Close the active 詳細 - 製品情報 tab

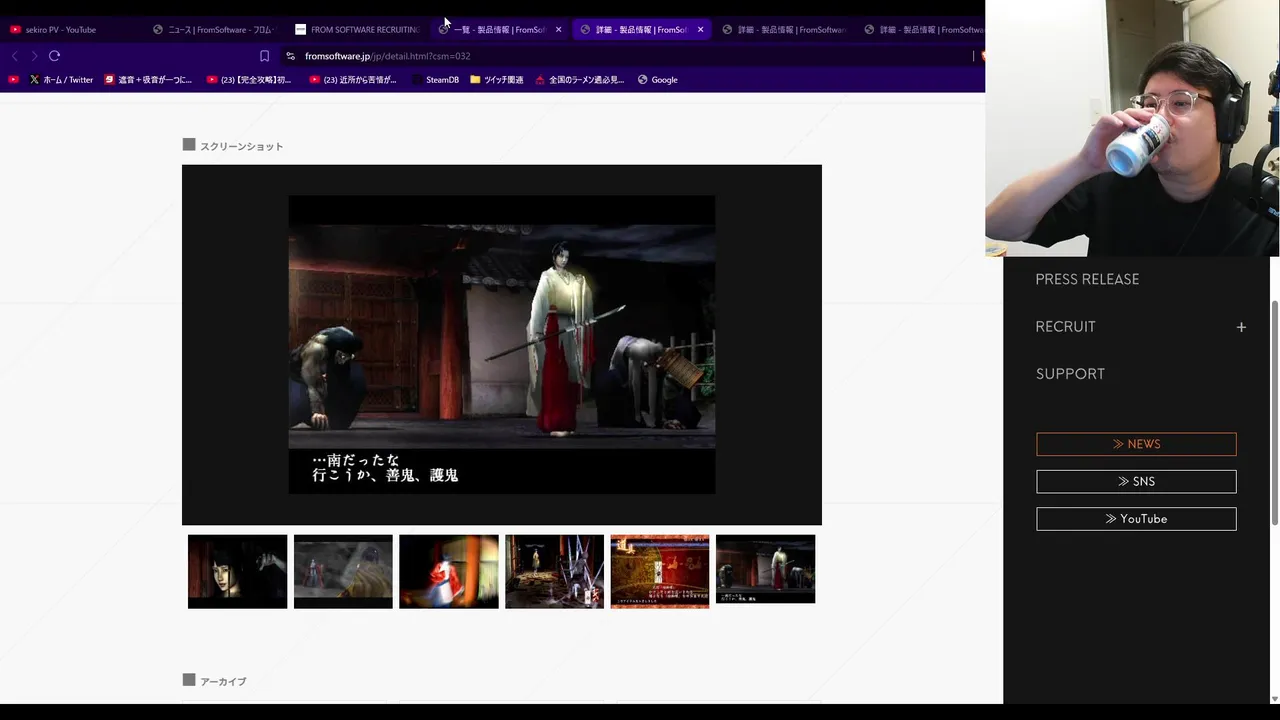(x=700, y=30)
